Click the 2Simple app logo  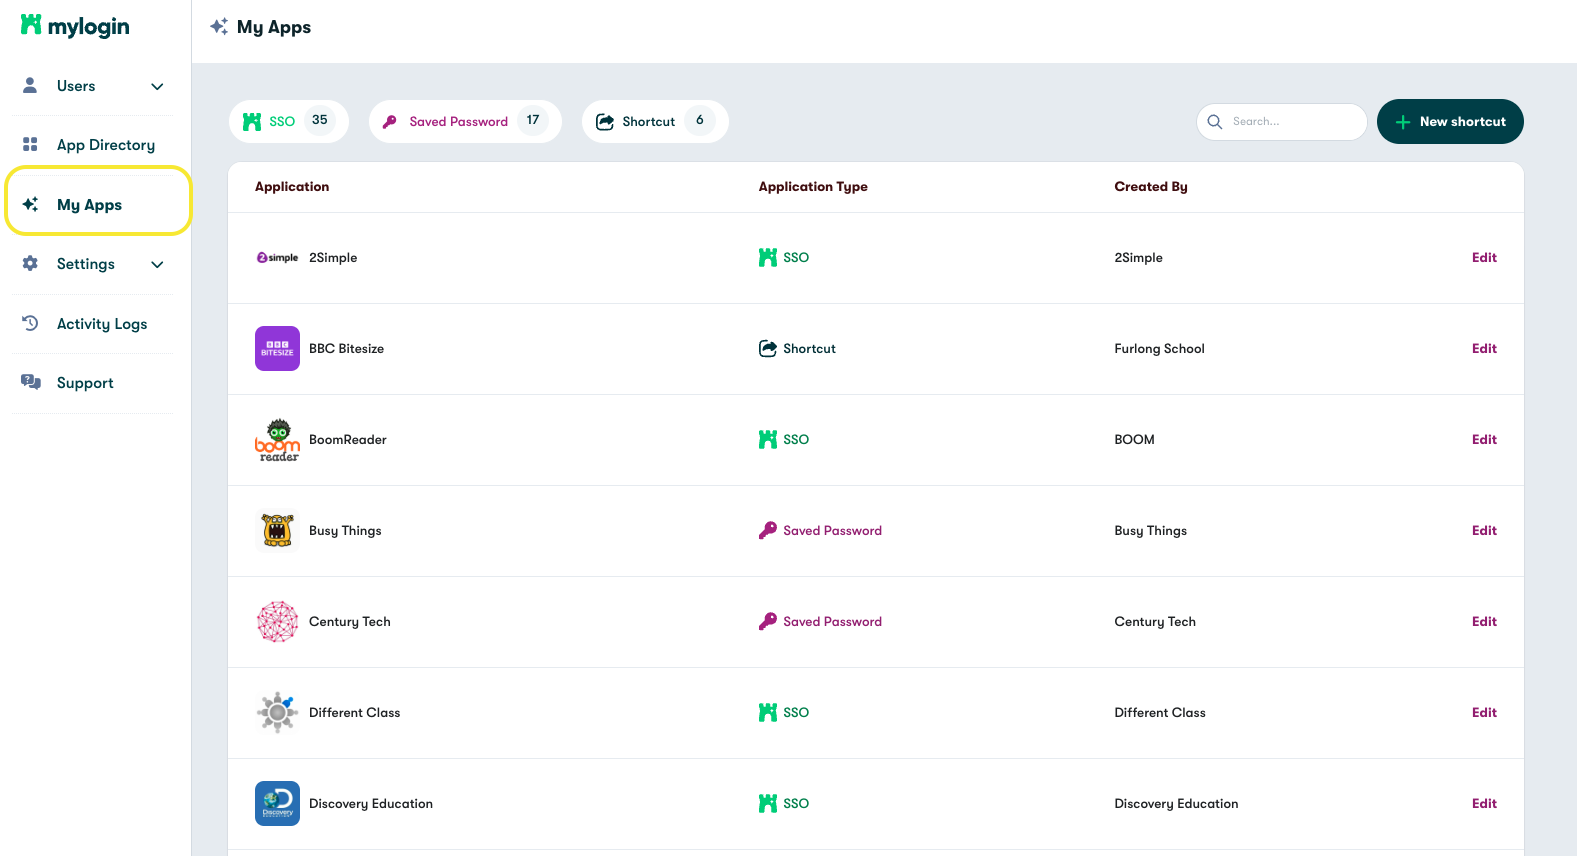click(x=277, y=257)
